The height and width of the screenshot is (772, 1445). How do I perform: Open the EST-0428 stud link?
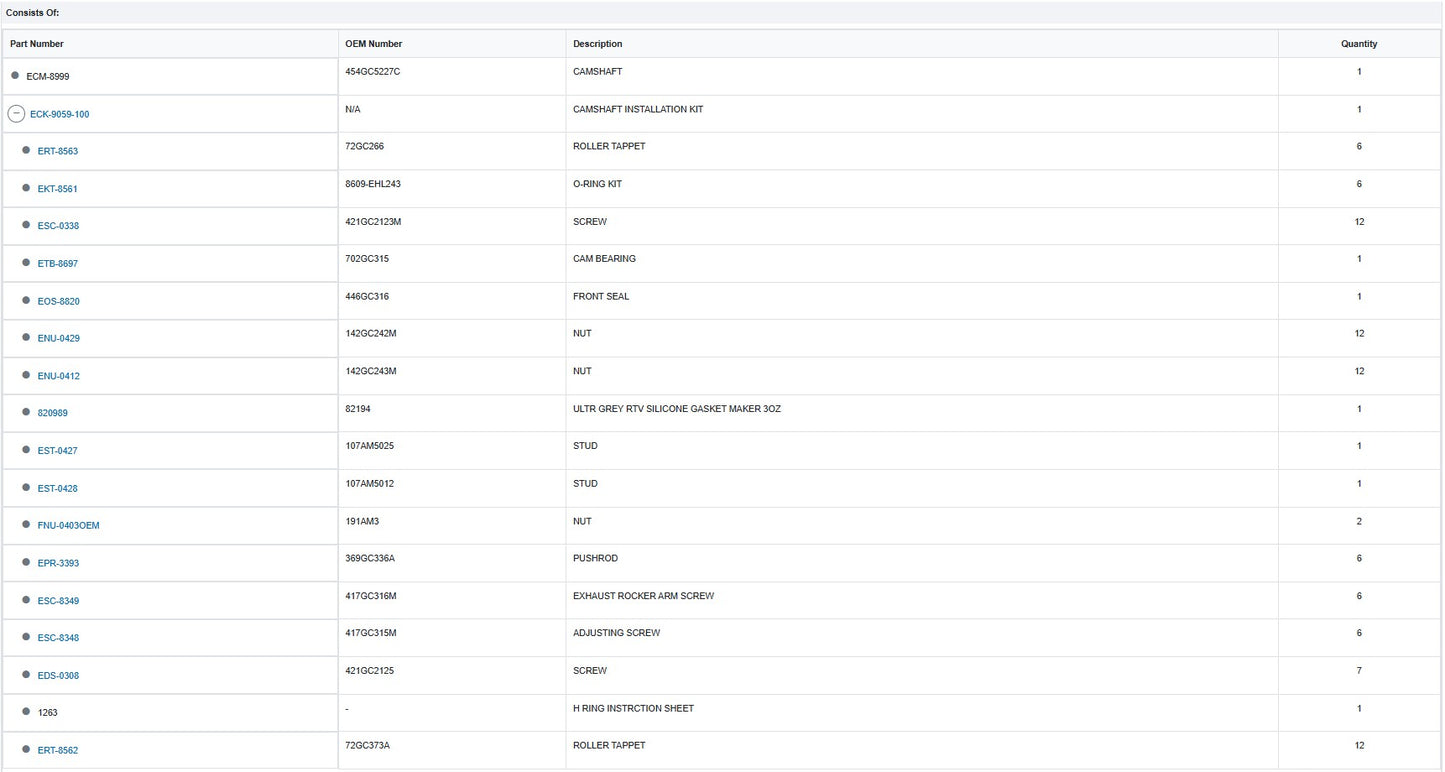pyautogui.click(x=57, y=489)
